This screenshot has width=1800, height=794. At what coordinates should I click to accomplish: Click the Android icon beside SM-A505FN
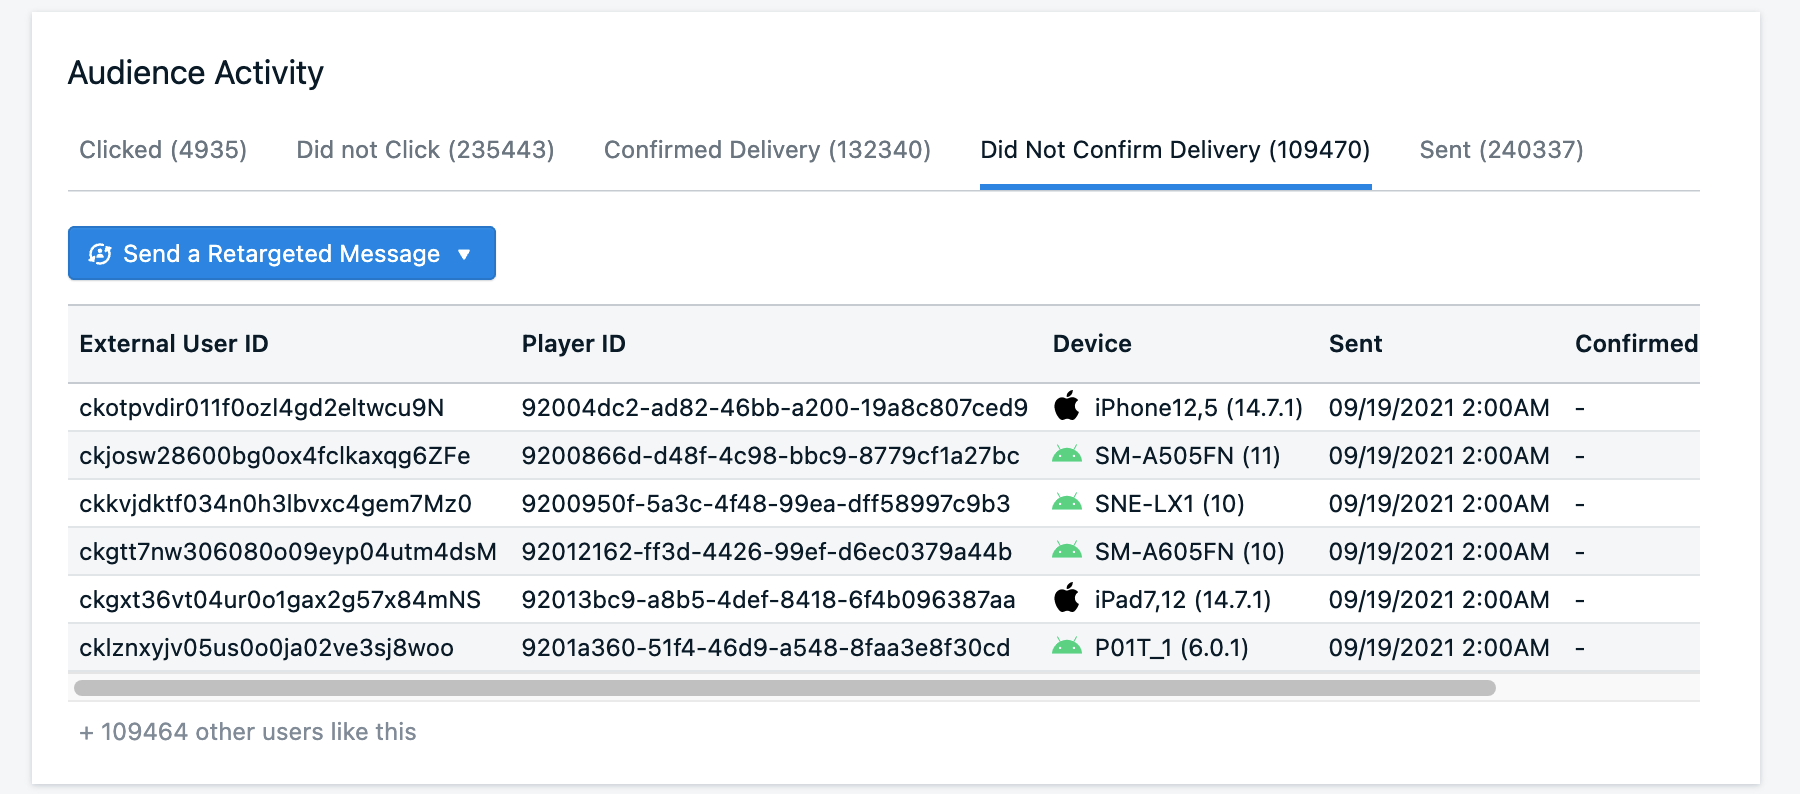point(1067,455)
